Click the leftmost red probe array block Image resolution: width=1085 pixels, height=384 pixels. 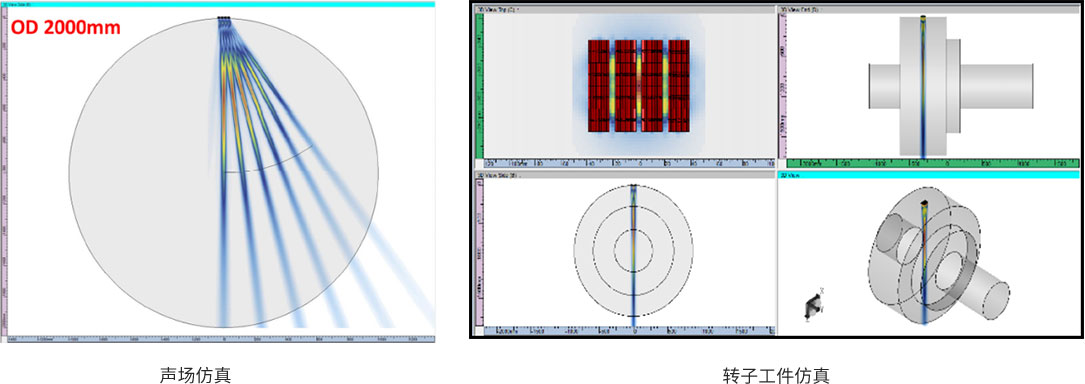coord(598,85)
